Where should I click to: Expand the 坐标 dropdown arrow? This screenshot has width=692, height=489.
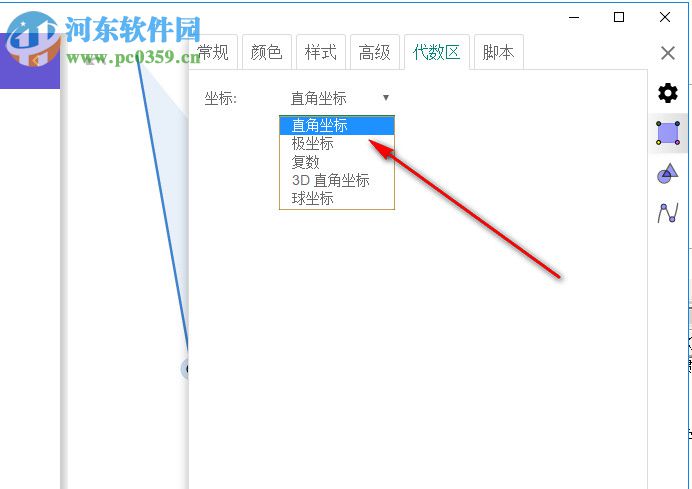tap(386, 98)
